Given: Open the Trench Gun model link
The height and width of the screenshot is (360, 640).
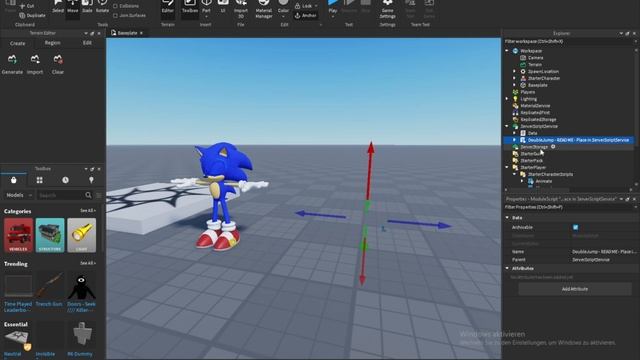Looking at the screenshot, I should pyautogui.click(x=49, y=304).
